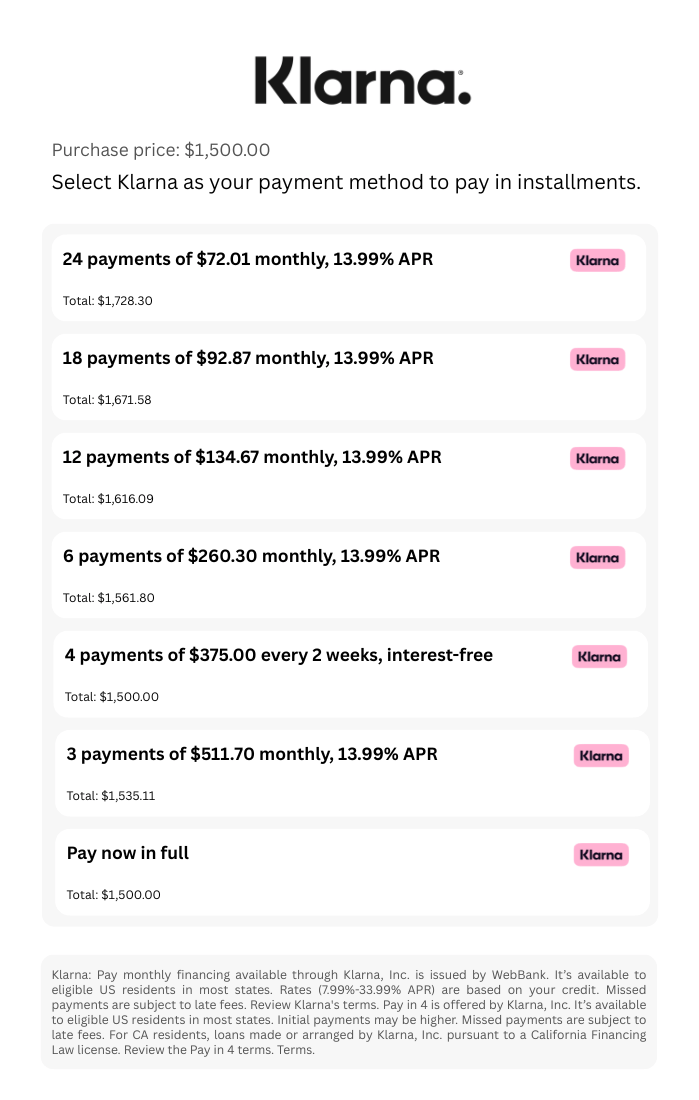Select 24 payments of $72.01 monthly plan
The height and width of the screenshot is (1100, 699).
pyautogui.click(x=349, y=278)
